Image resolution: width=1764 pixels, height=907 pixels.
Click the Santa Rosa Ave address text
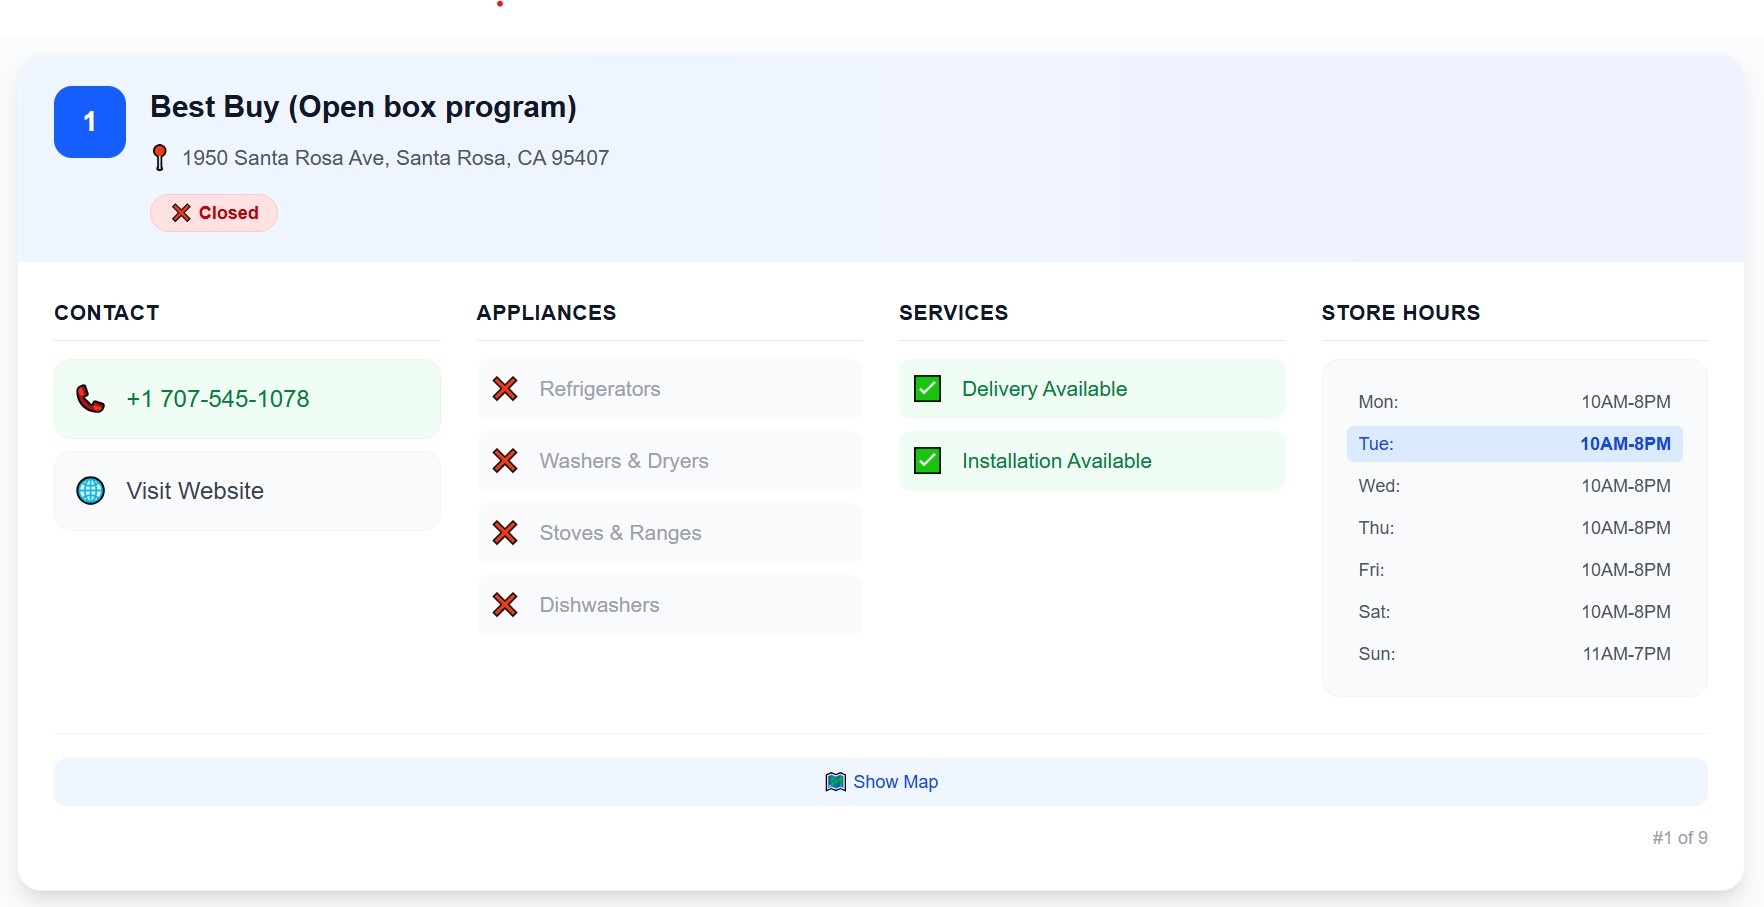click(x=395, y=158)
